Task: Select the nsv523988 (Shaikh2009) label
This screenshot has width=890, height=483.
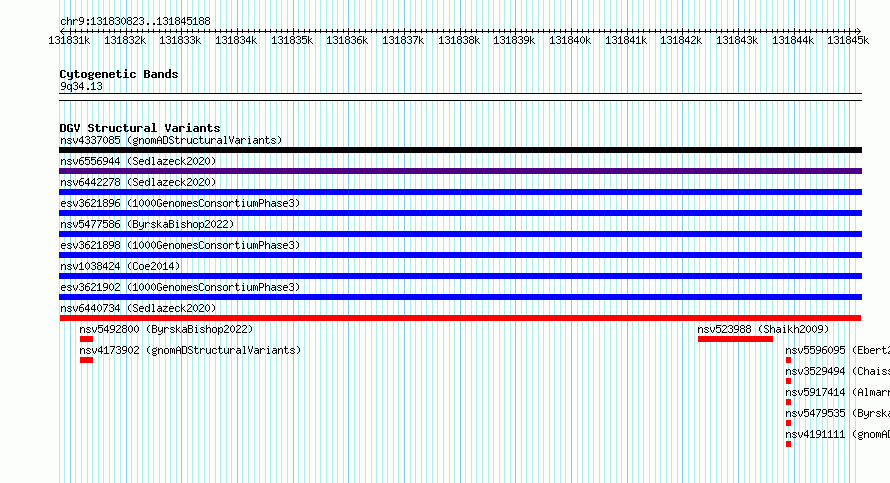Action: point(763,329)
